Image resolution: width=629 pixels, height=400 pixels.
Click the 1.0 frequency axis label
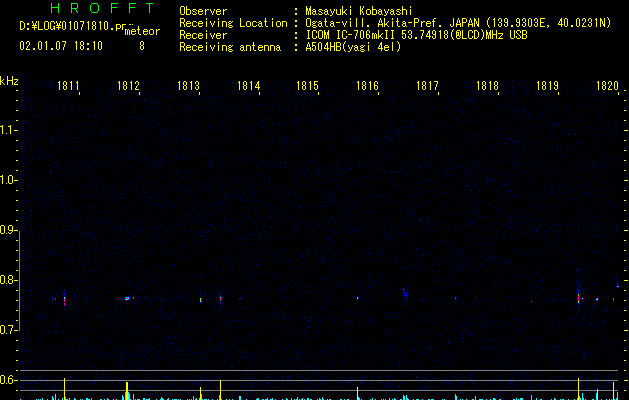(x=8, y=180)
